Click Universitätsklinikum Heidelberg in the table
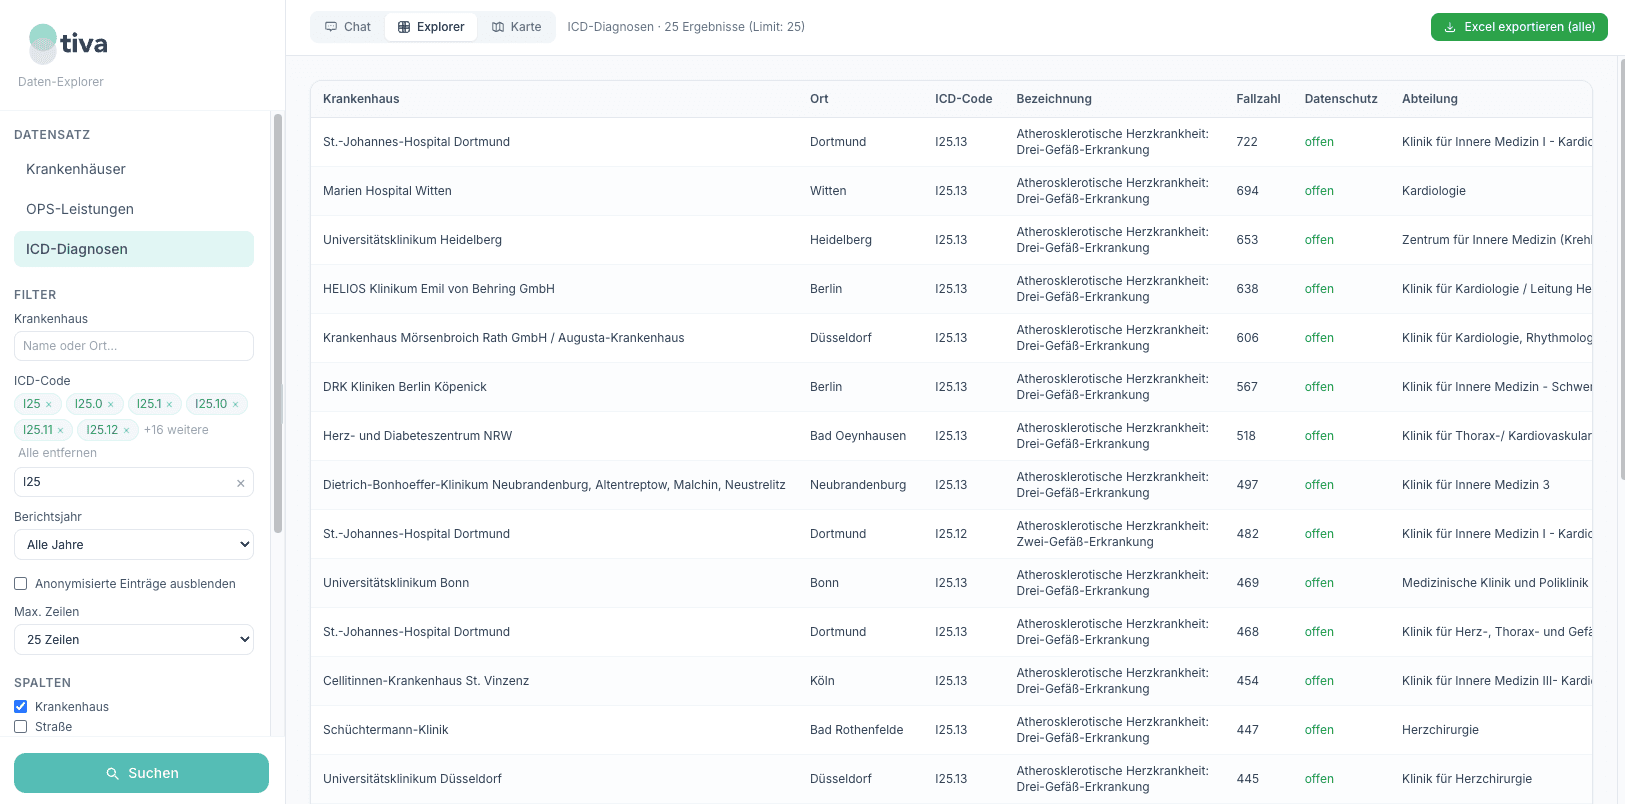This screenshot has width=1625, height=804. 412,240
